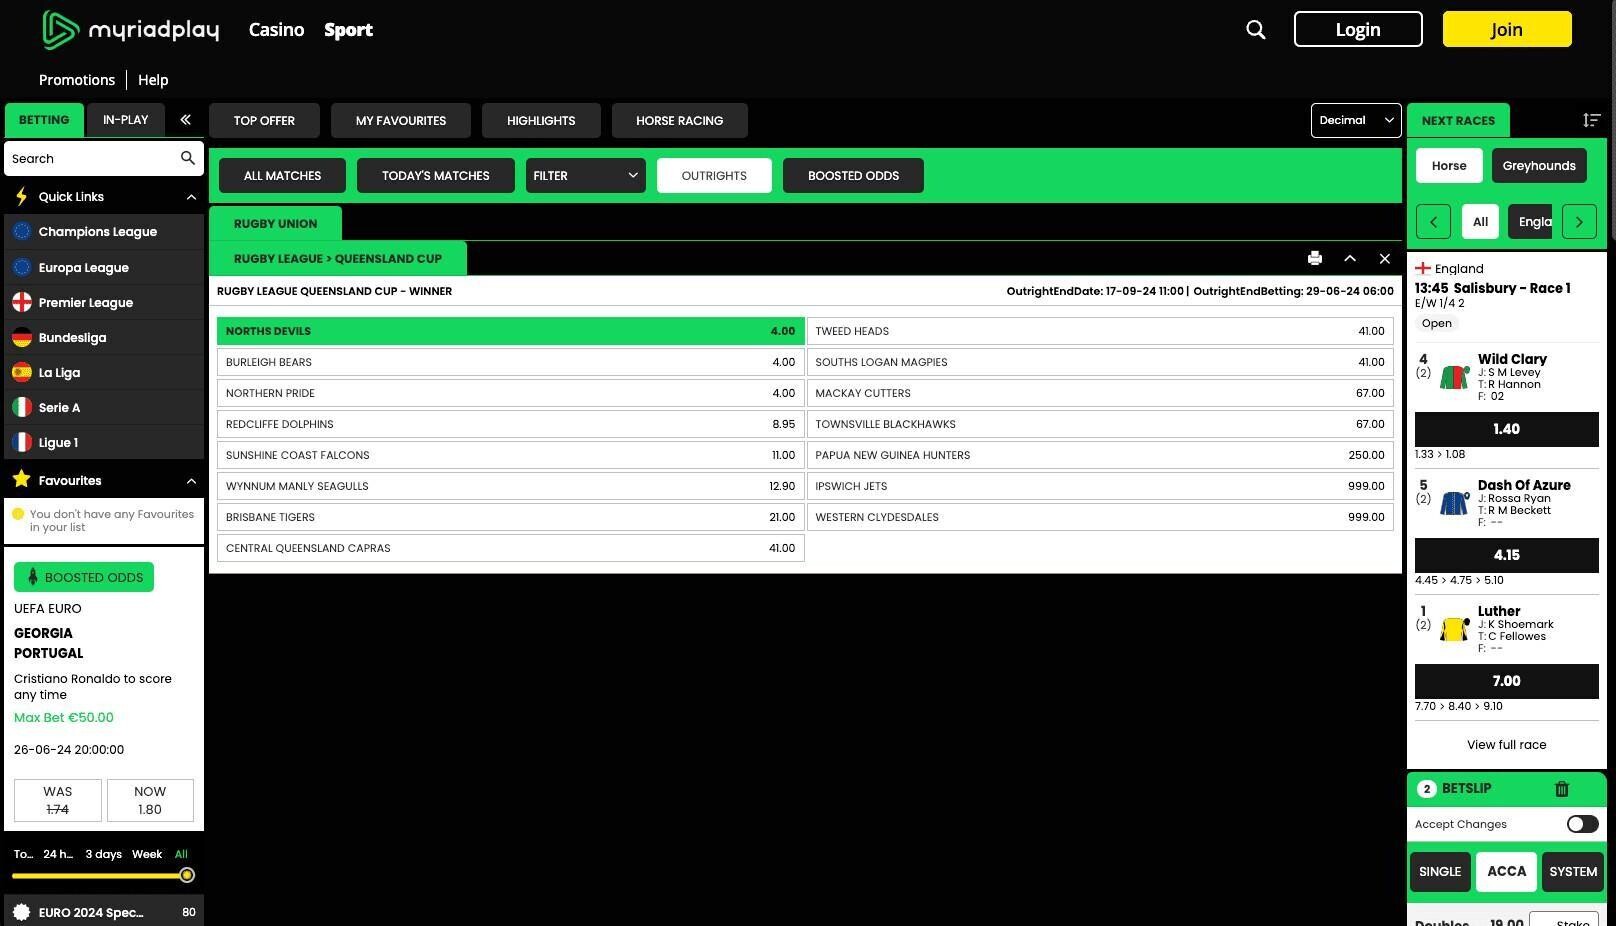Select the 3 days time range
Image resolution: width=1616 pixels, height=926 pixels.
(x=104, y=854)
